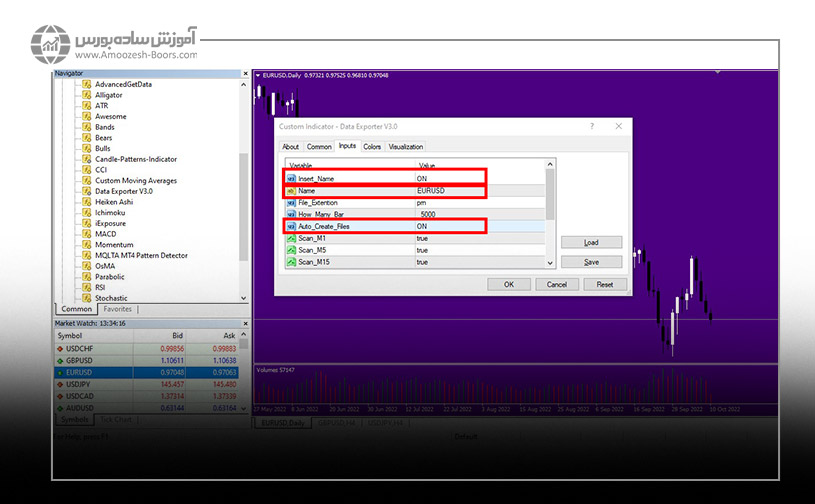Click the Ichimoku indicator icon in Navigator

tap(87, 212)
